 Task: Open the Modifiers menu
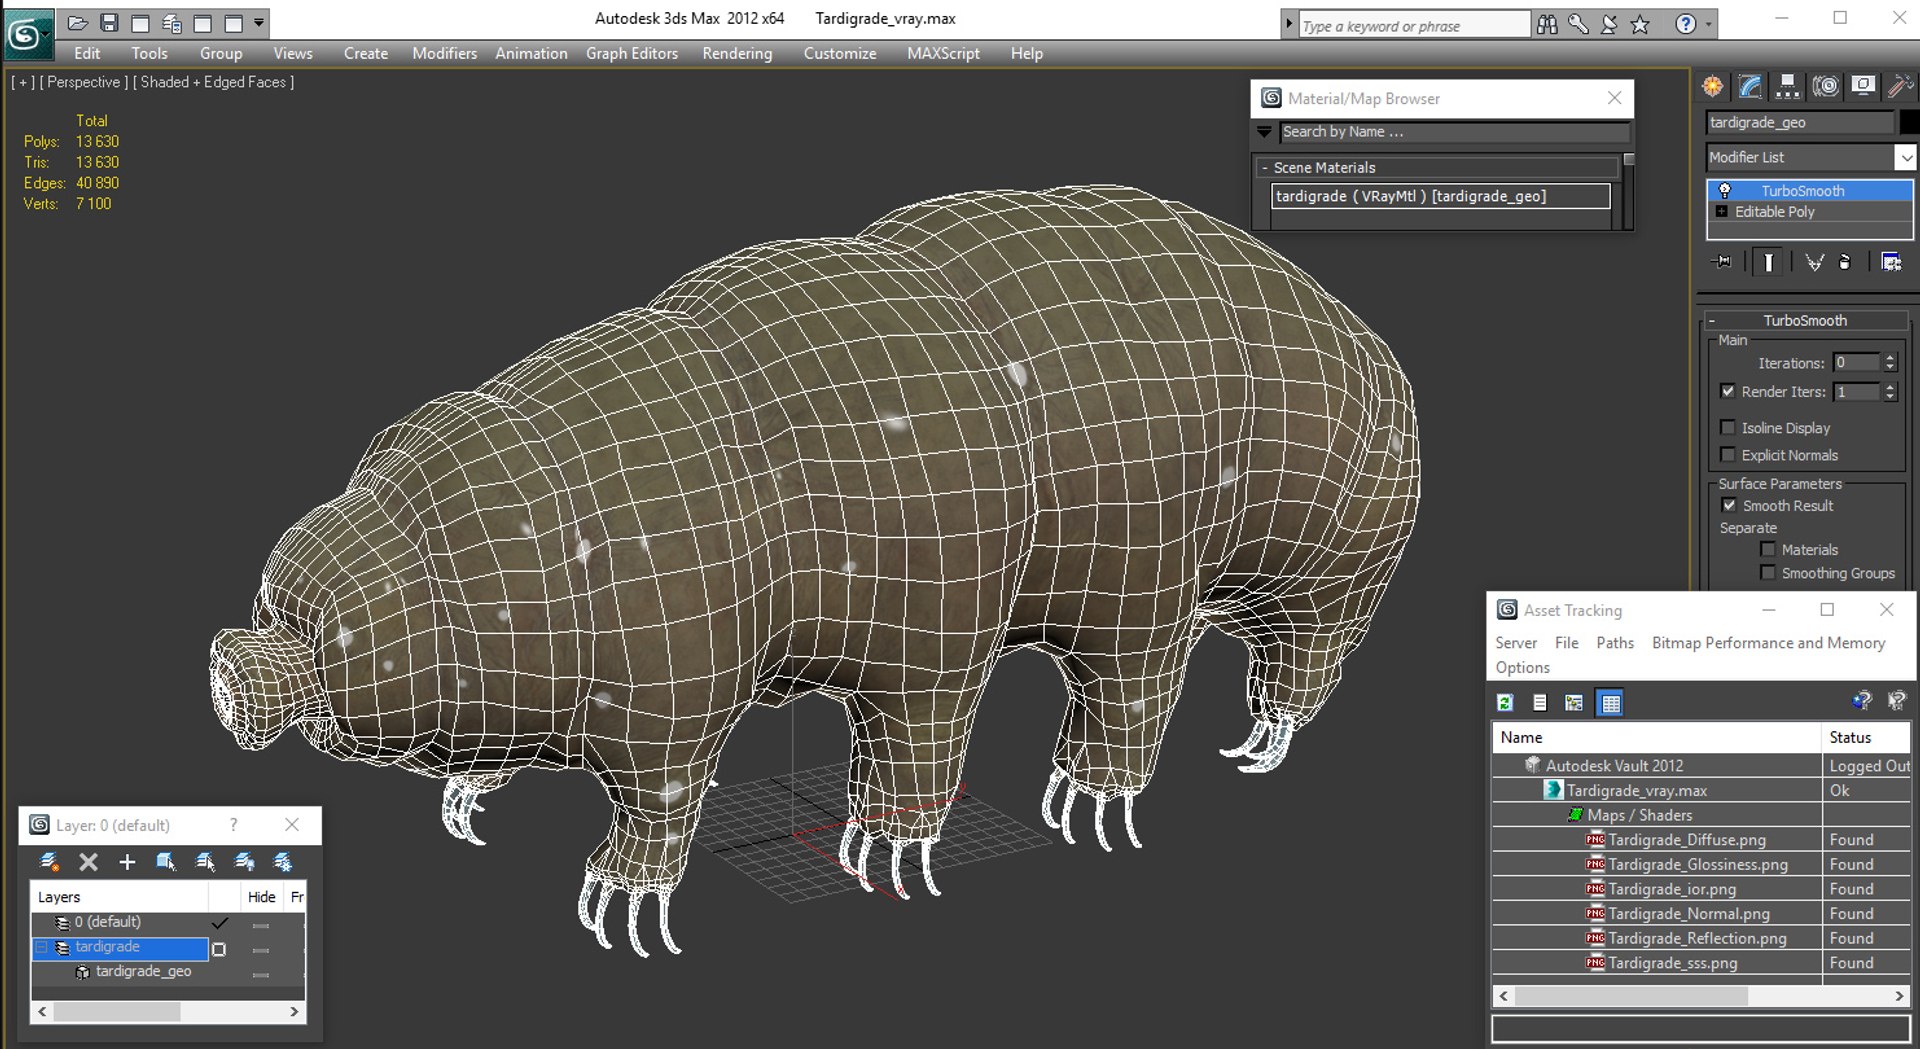click(x=444, y=53)
